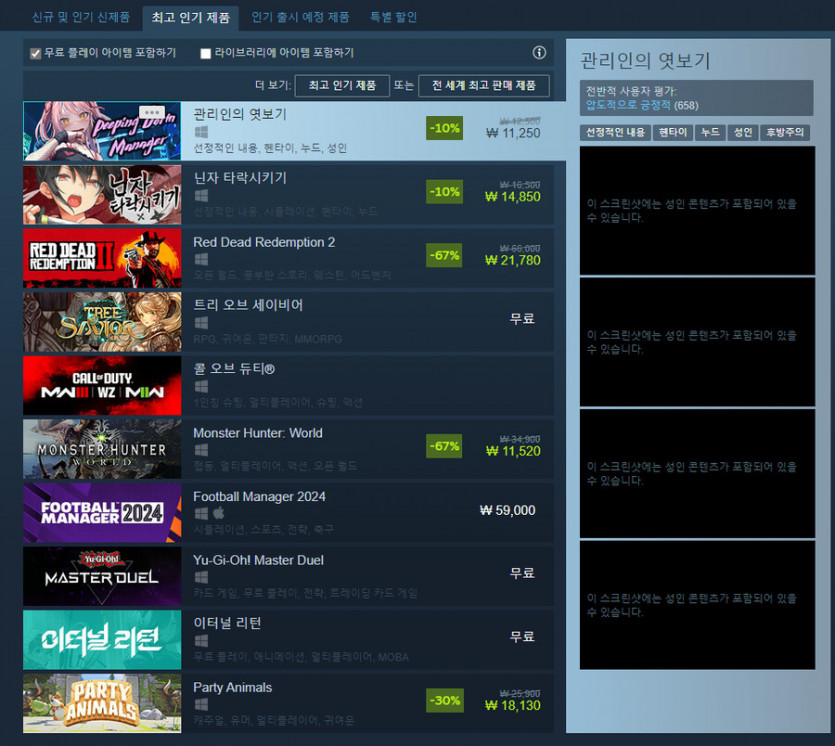
Task: Click -10% discount badge for 닌자 타락시키기
Action: coord(445,192)
